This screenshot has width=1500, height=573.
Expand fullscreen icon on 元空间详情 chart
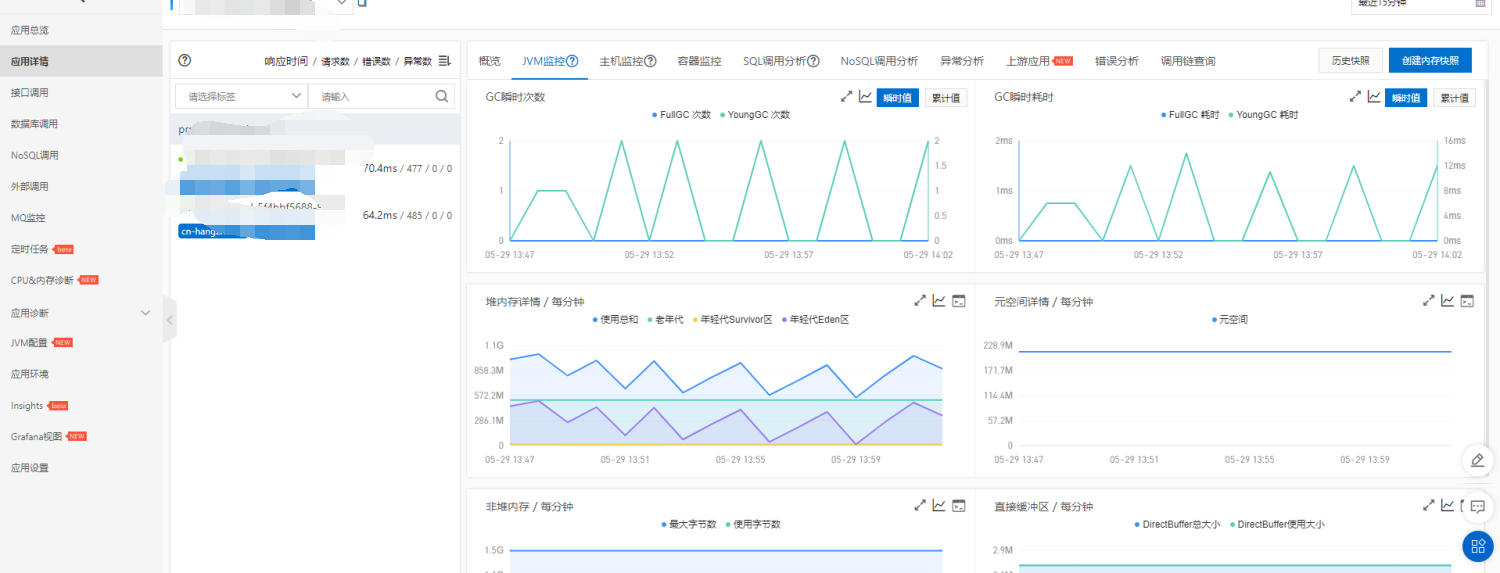(1429, 301)
